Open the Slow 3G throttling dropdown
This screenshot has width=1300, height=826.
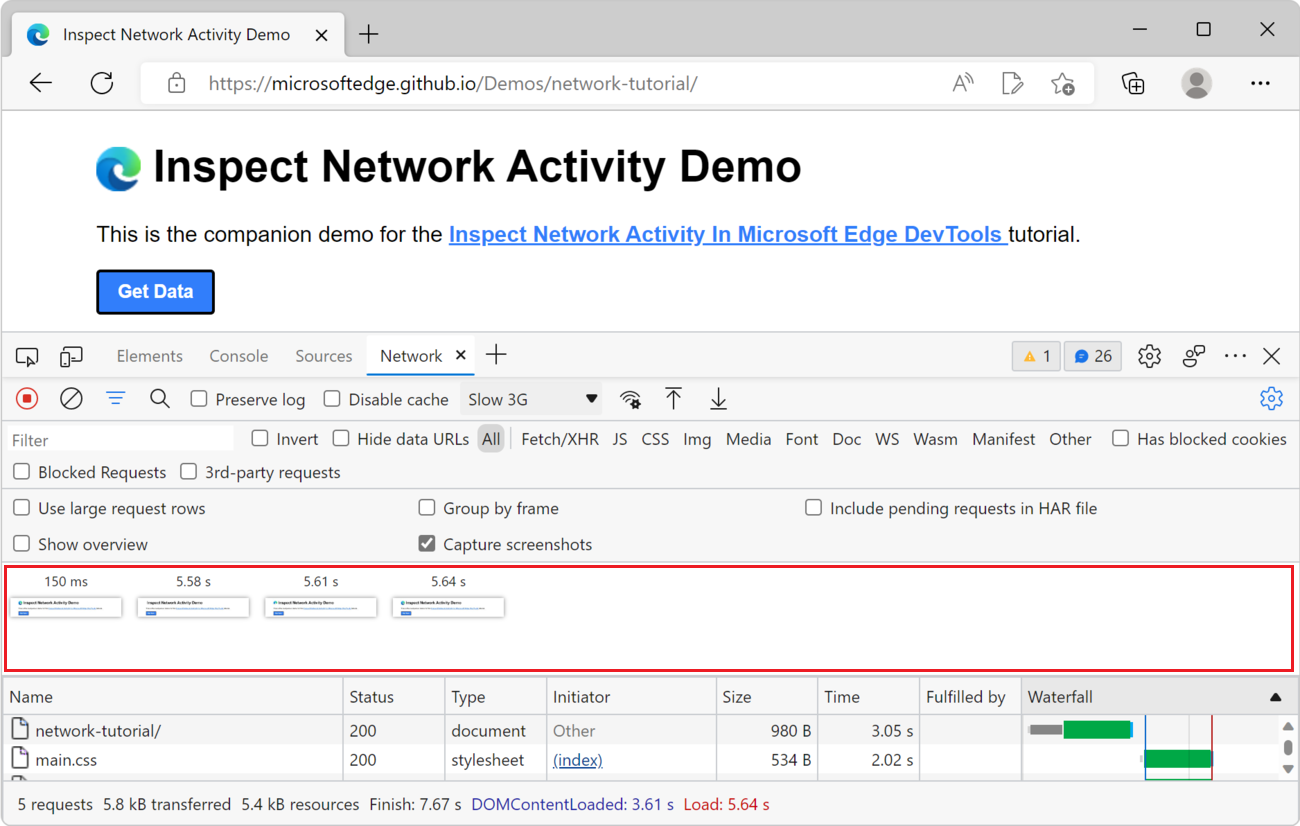(x=532, y=399)
